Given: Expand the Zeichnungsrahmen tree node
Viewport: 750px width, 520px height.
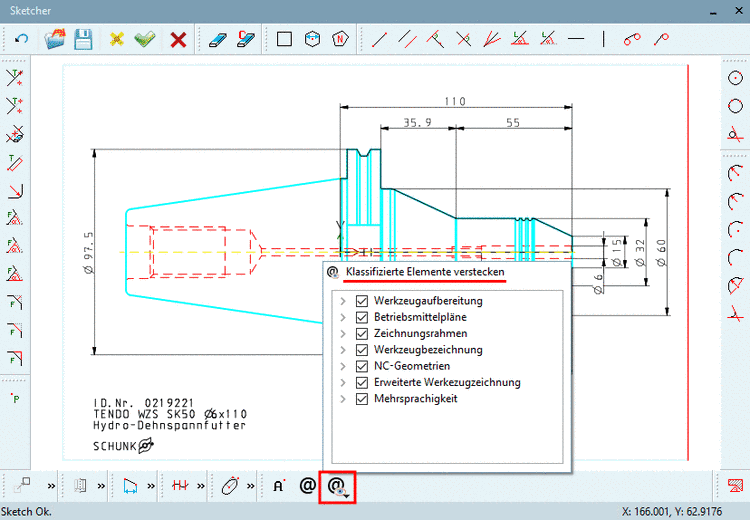Looking at the screenshot, I should click(x=343, y=333).
